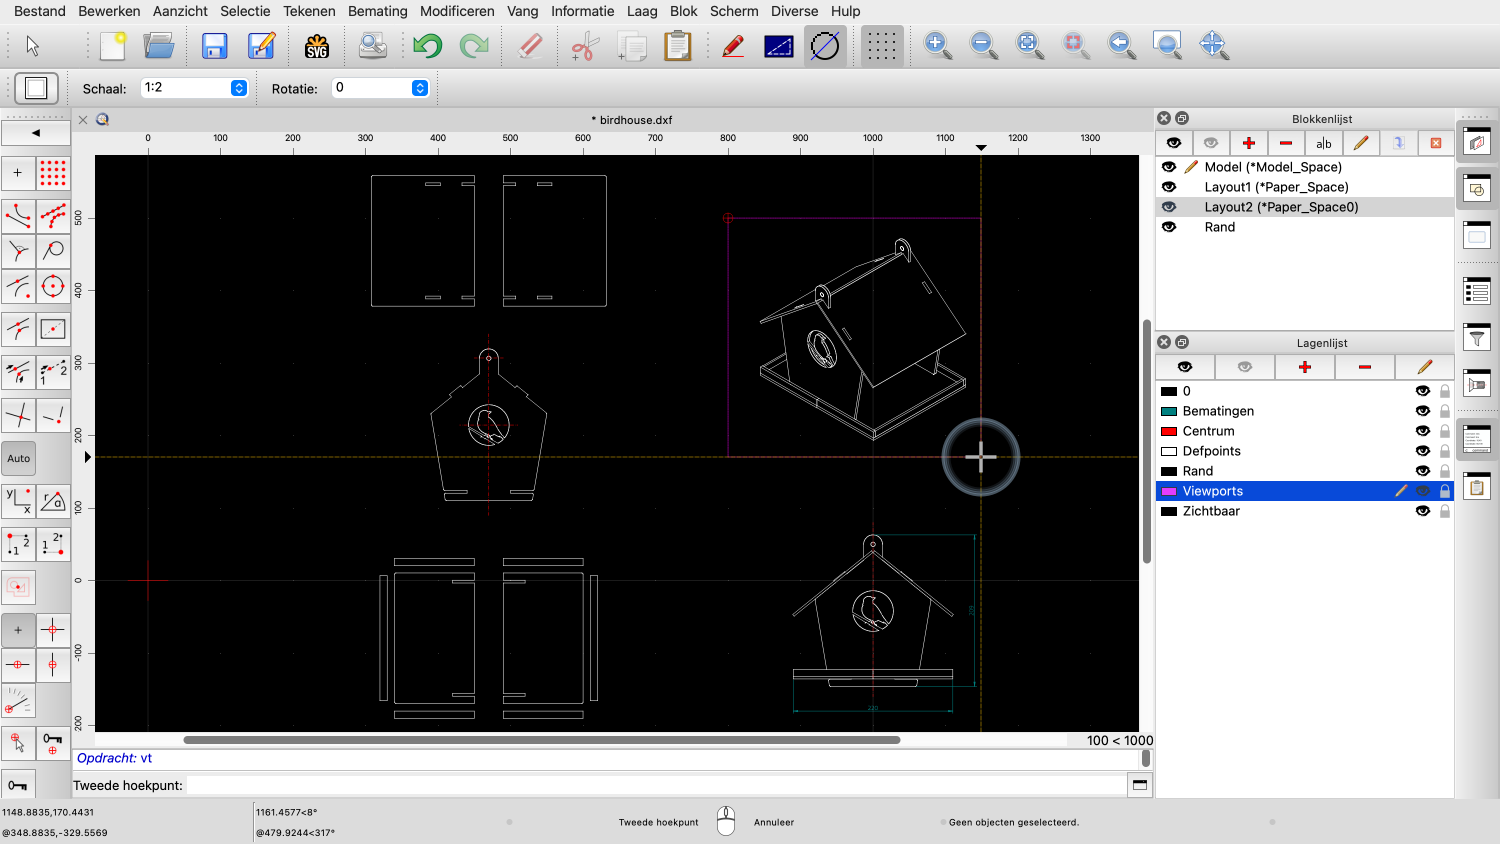1500x844 pixels.
Task: Click the Auto snap button
Action: 19,459
